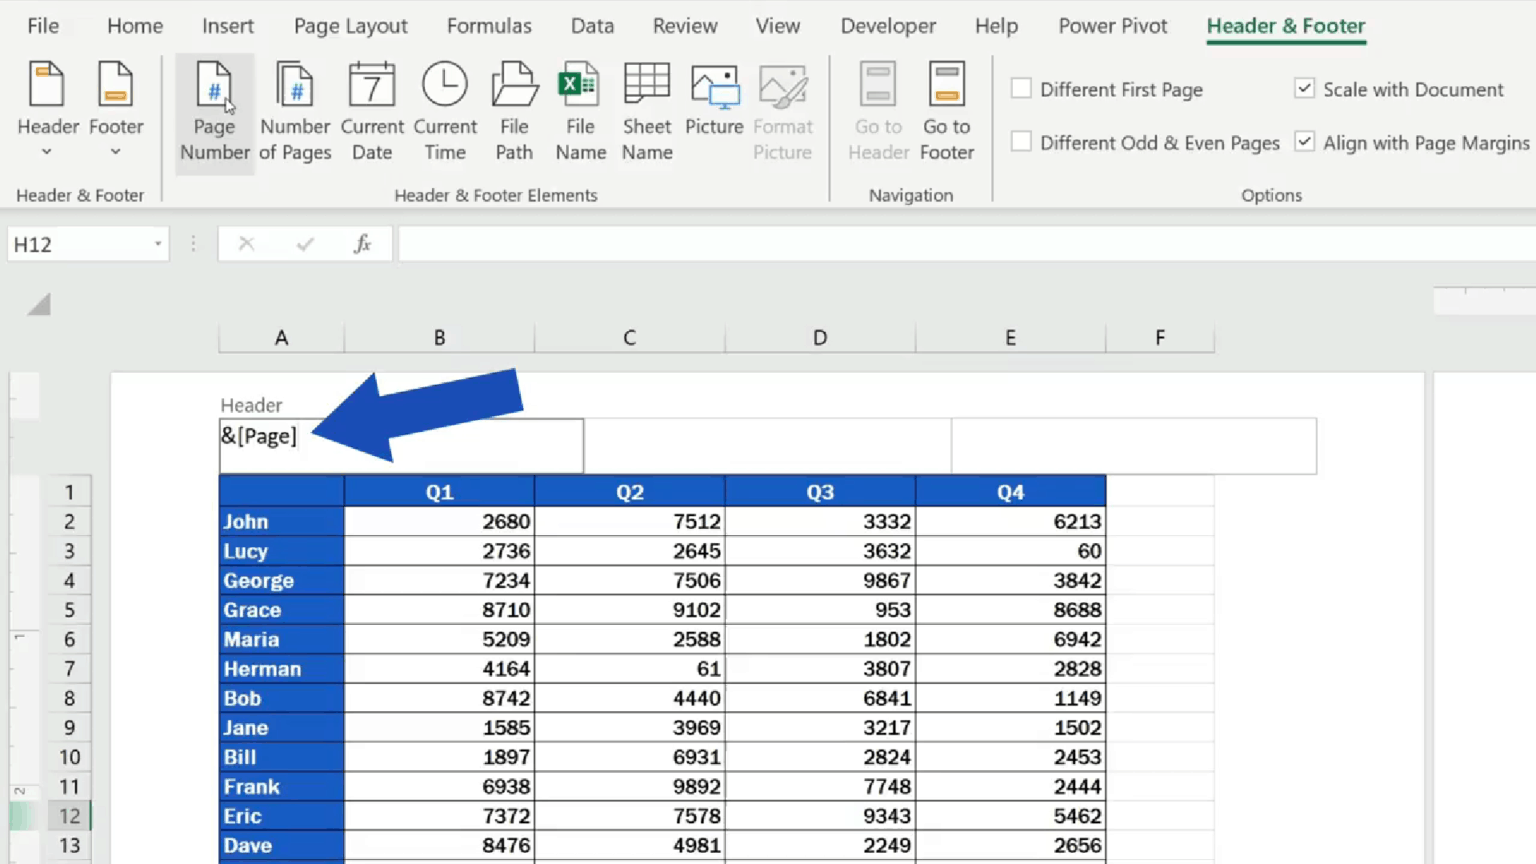
Task: Enable Different Odd & Even Pages
Action: point(1021,142)
